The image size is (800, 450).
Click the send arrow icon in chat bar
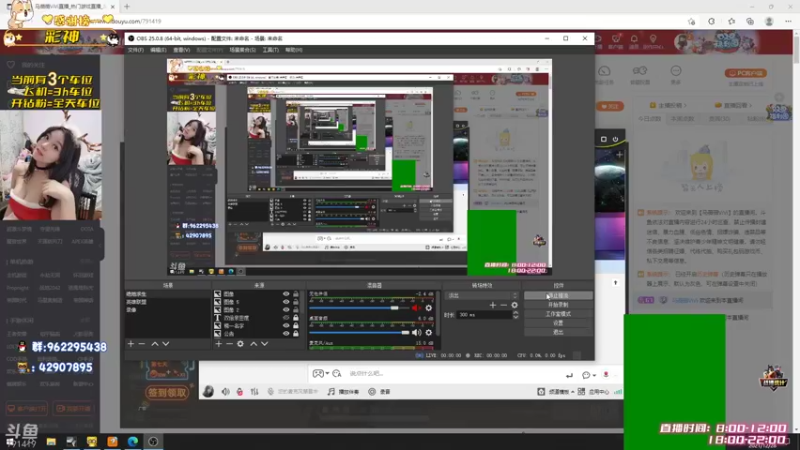pos(569,375)
